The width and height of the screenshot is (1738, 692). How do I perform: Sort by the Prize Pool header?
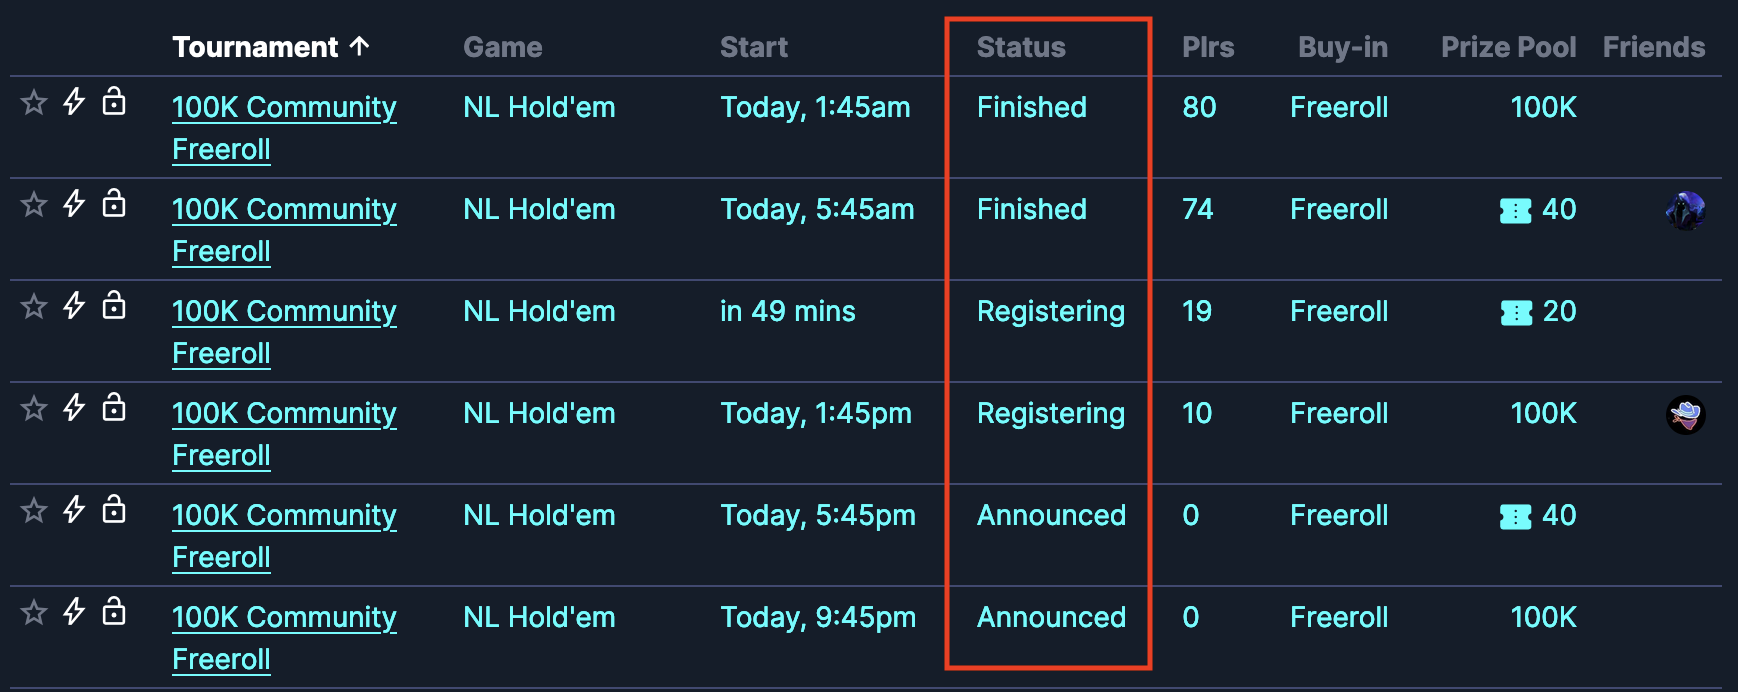point(1508,47)
